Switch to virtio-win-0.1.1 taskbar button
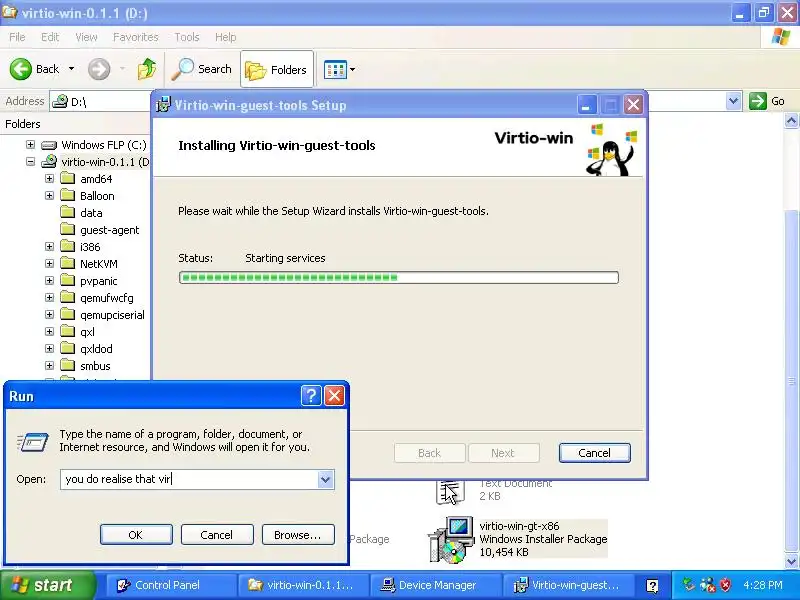800x600 pixels. click(304, 585)
